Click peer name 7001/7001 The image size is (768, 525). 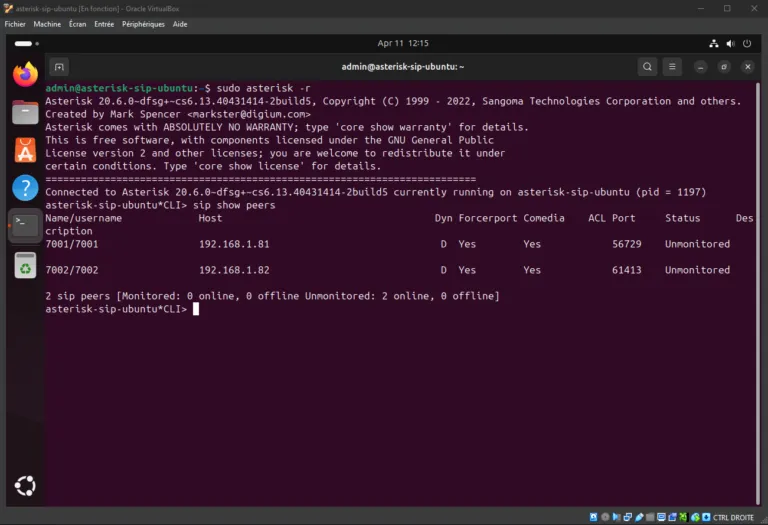pos(72,244)
